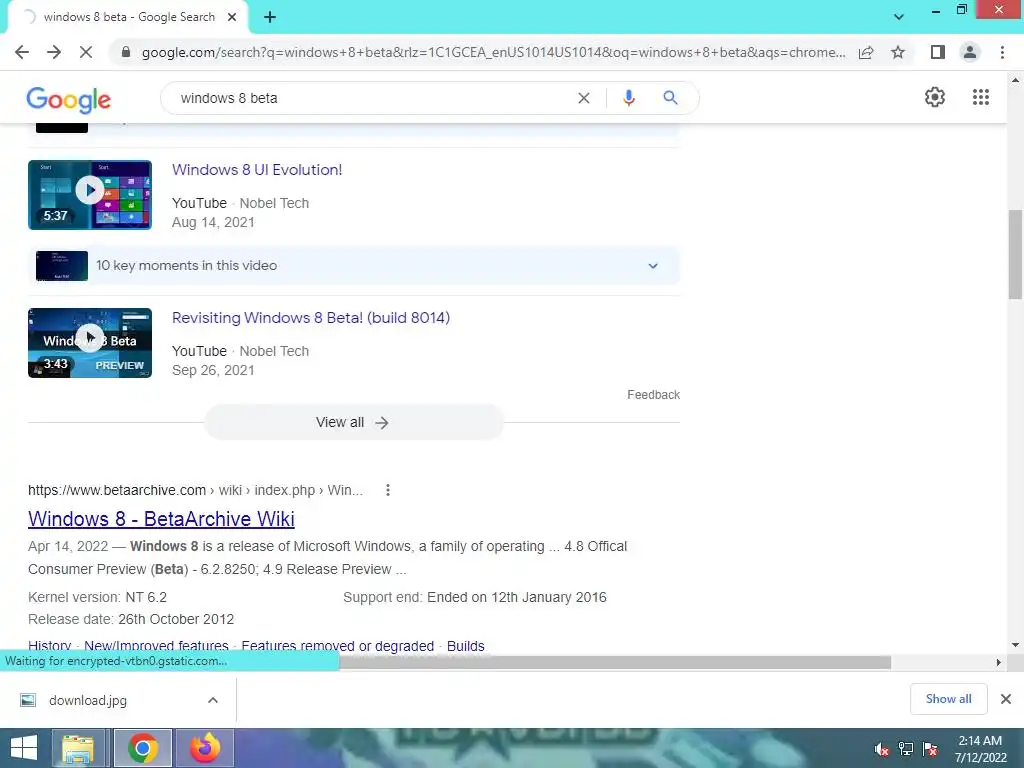Open the network tray icon
The width and height of the screenshot is (1024, 768).
pyautogui.click(x=906, y=749)
